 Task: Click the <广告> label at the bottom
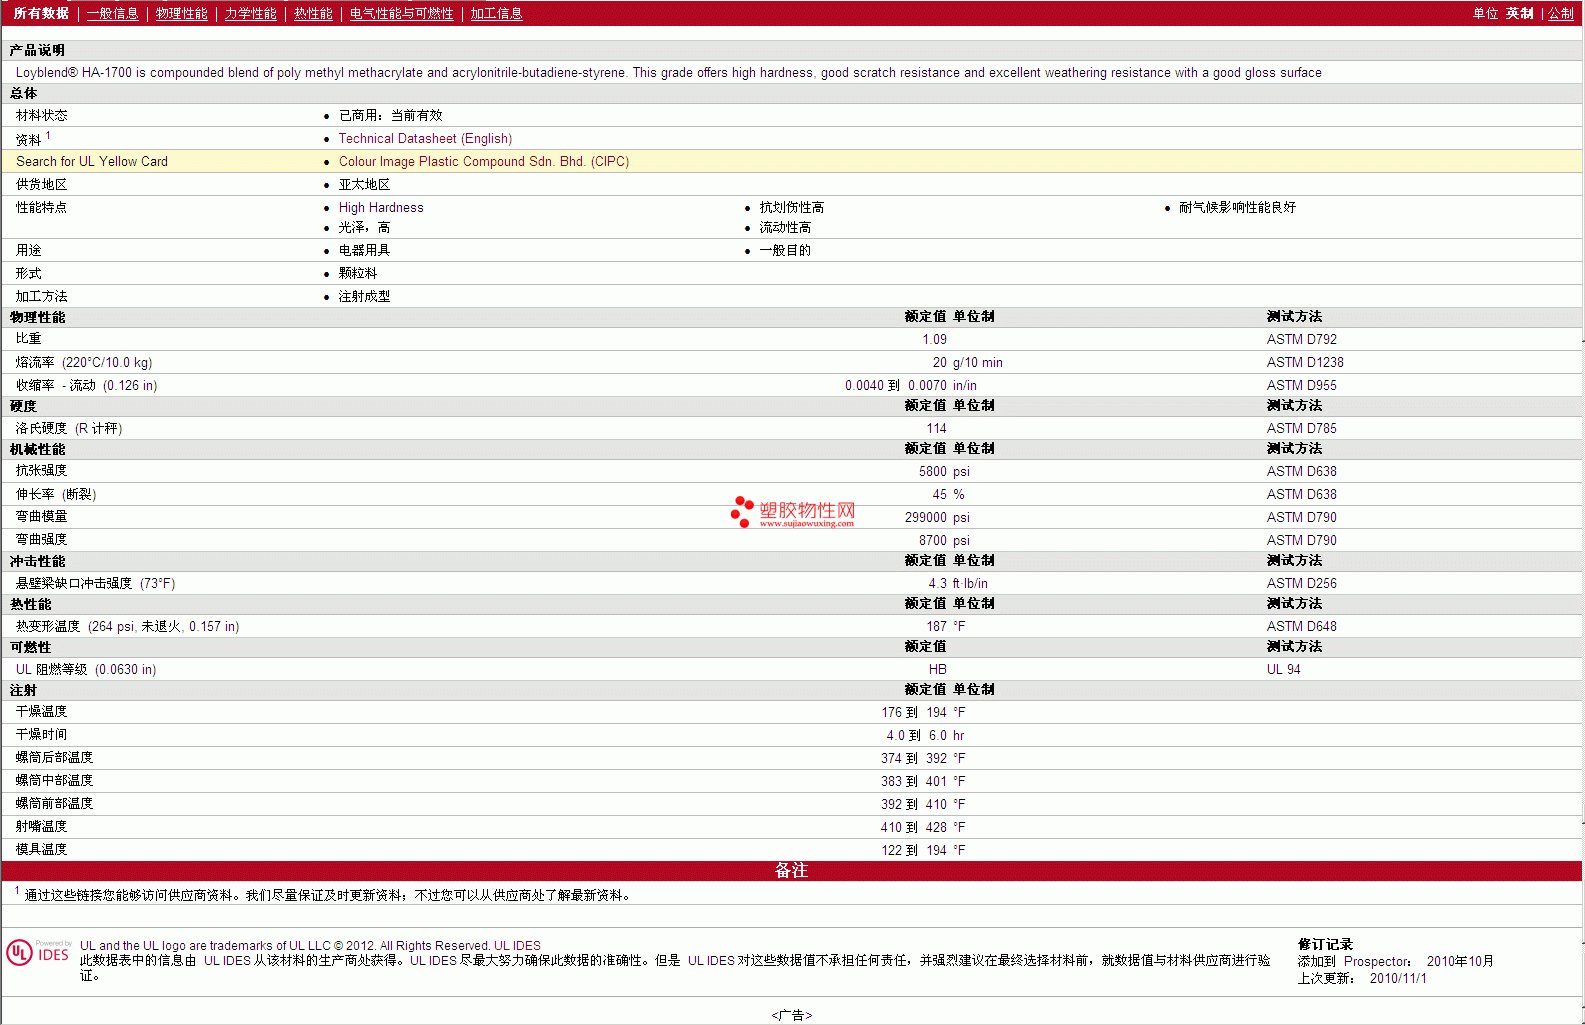792,1016
